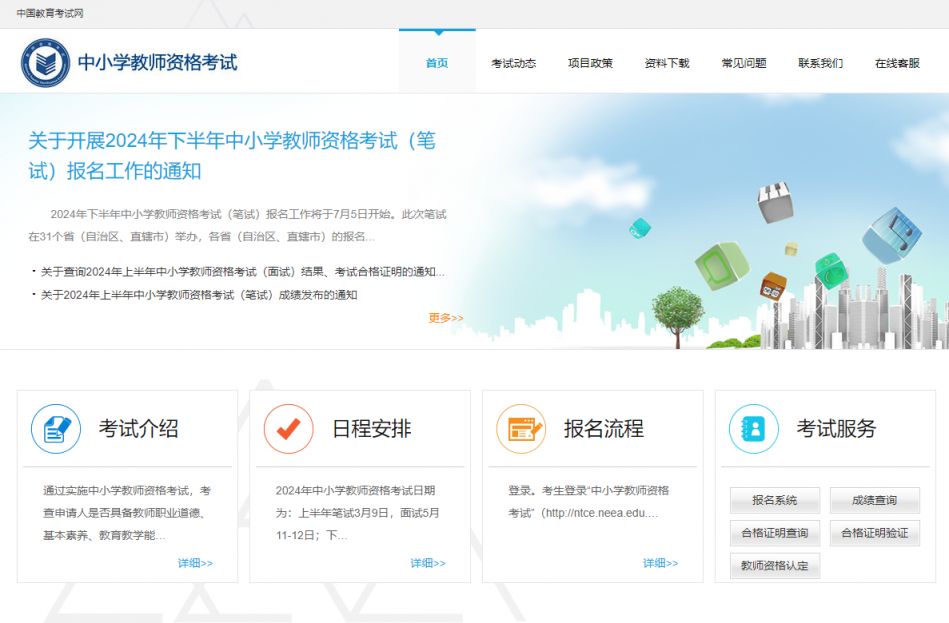This screenshot has width=949, height=623.
Task: Open 2024年上半年笔试成绩发布的通知 link
Action: click(199, 295)
